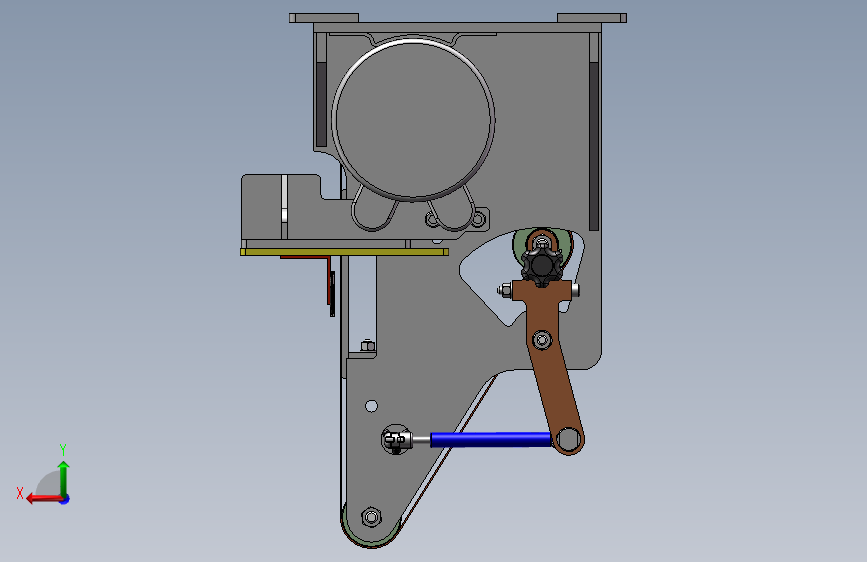Image resolution: width=867 pixels, height=562 pixels.
Task: Select the hex bolt on brown lever pivot
Action: [x=542, y=340]
